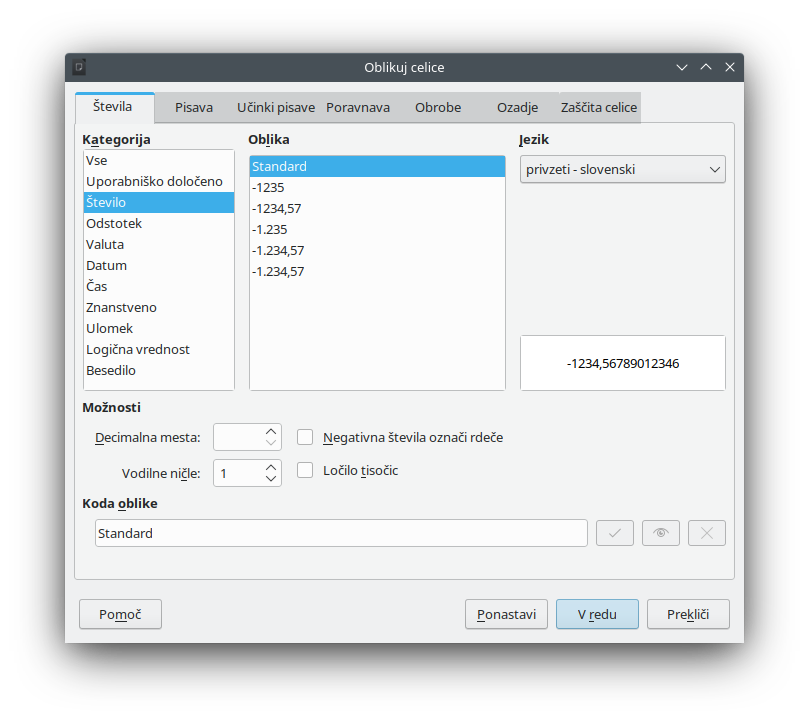Increase Decimalna mesta with up arrow
Viewport: 809px width, 720px height.
pos(271,431)
